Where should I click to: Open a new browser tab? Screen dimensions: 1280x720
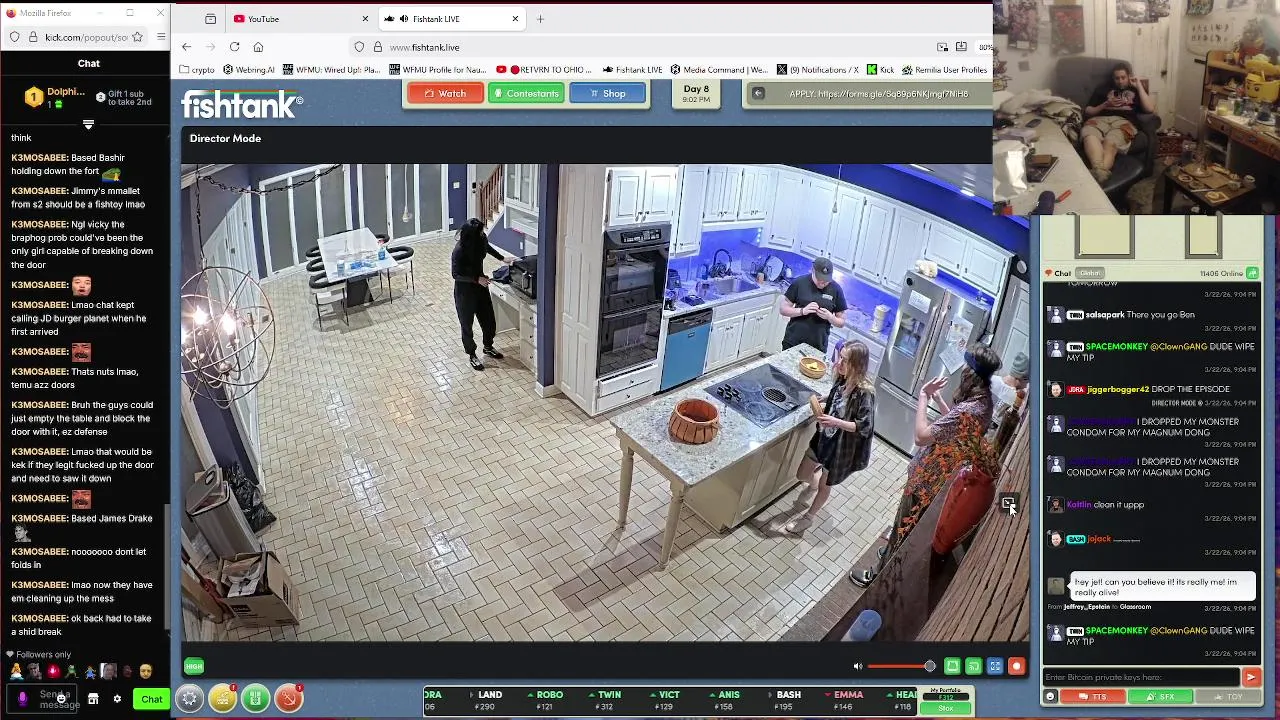tap(540, 19)
